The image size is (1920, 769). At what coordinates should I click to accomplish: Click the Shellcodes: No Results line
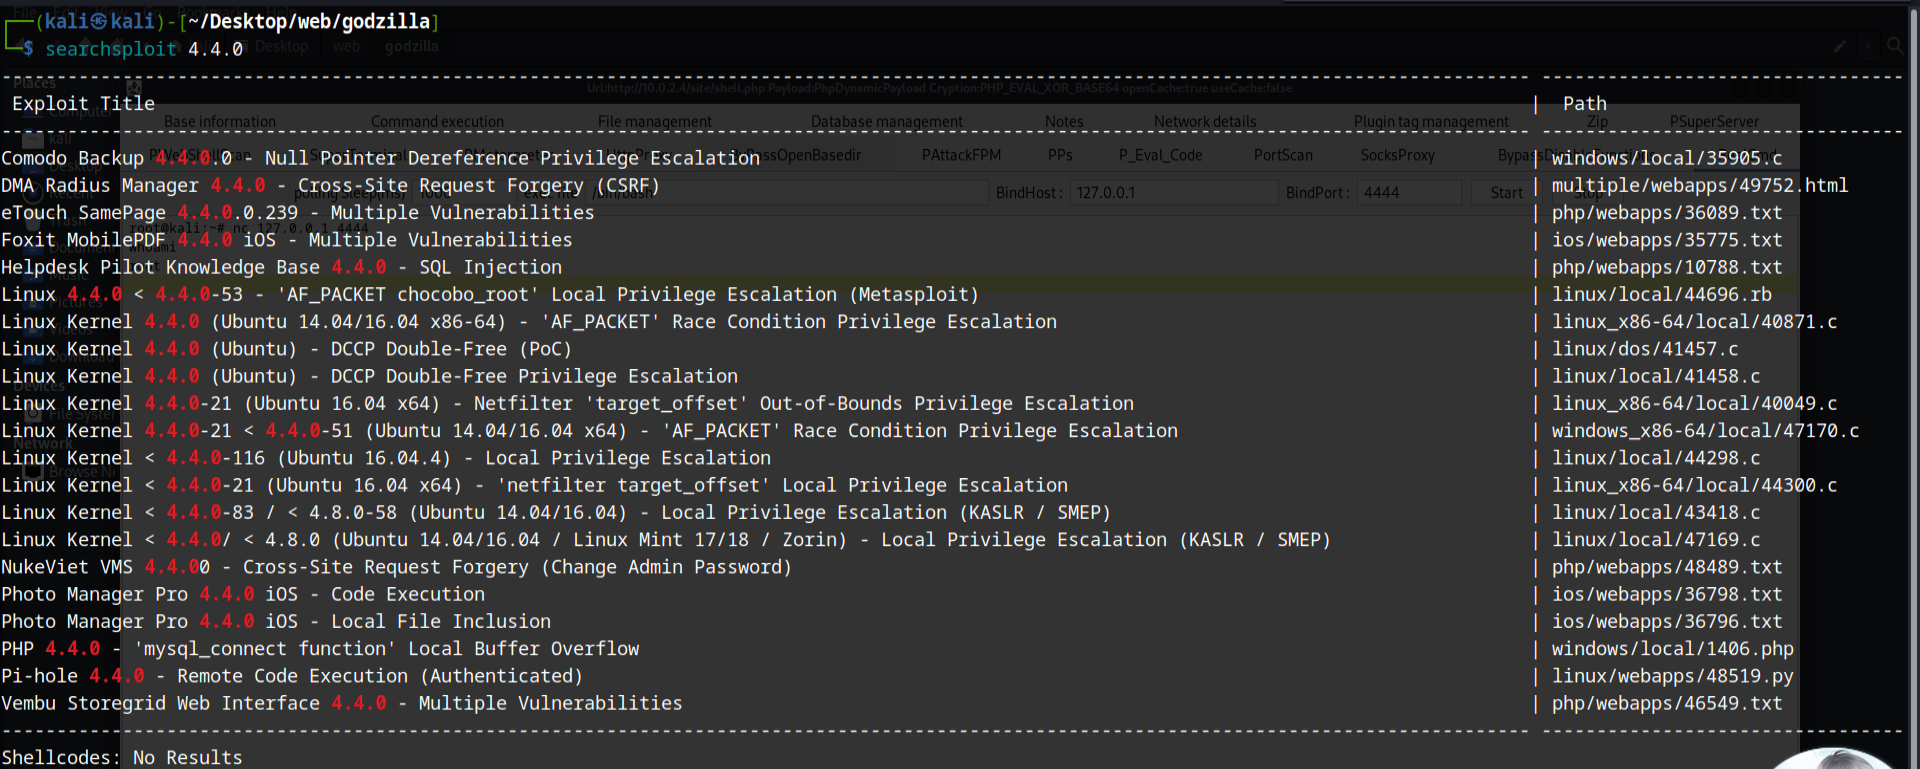[122, 757]
